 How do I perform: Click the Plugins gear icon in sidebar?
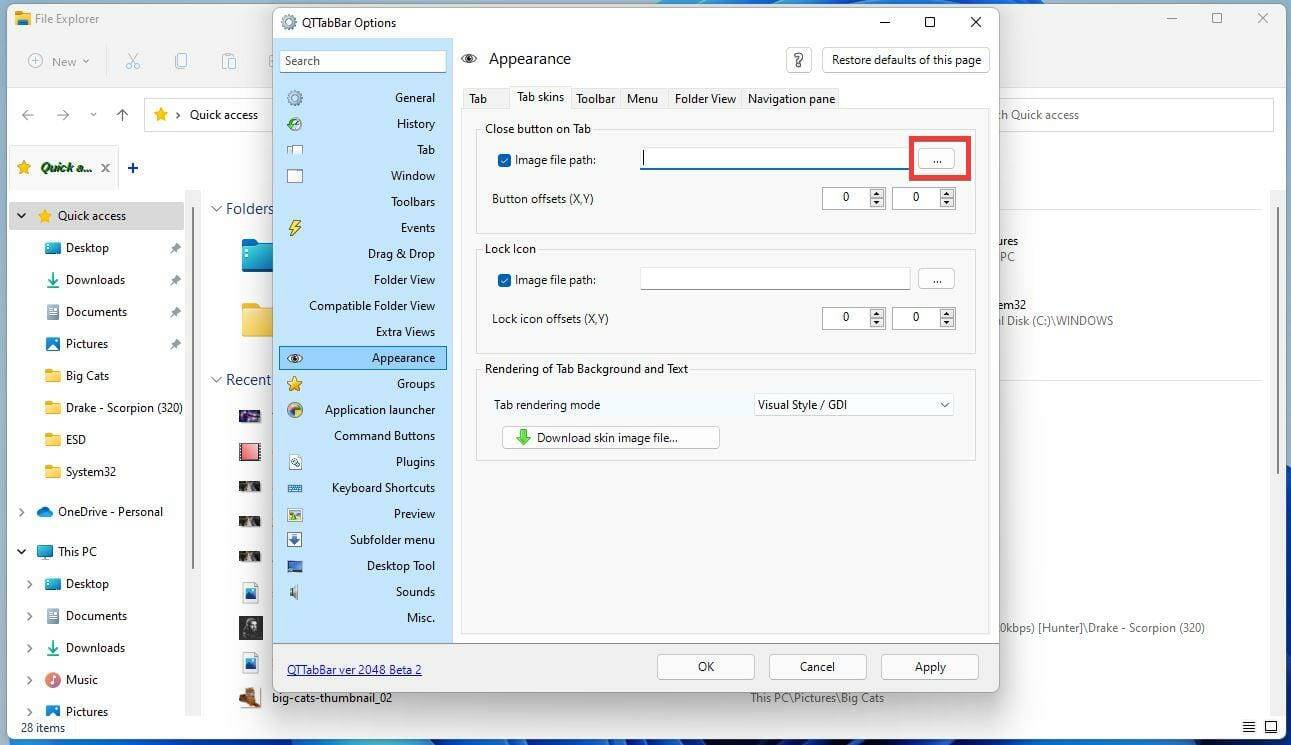click(295, 461)
